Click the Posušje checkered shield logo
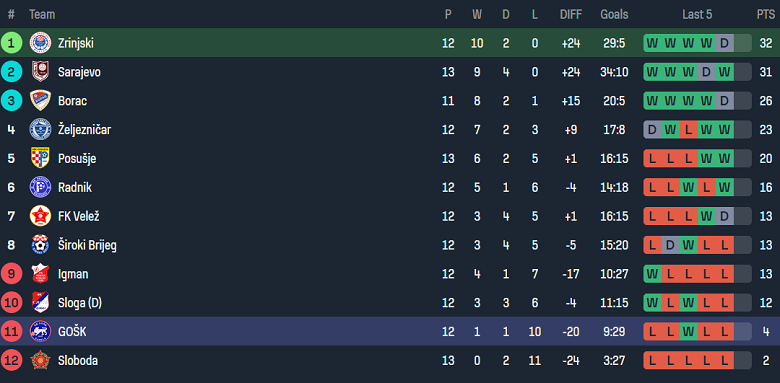The height and width of the screenshot is (383, 780). click(x=40, y=158)
